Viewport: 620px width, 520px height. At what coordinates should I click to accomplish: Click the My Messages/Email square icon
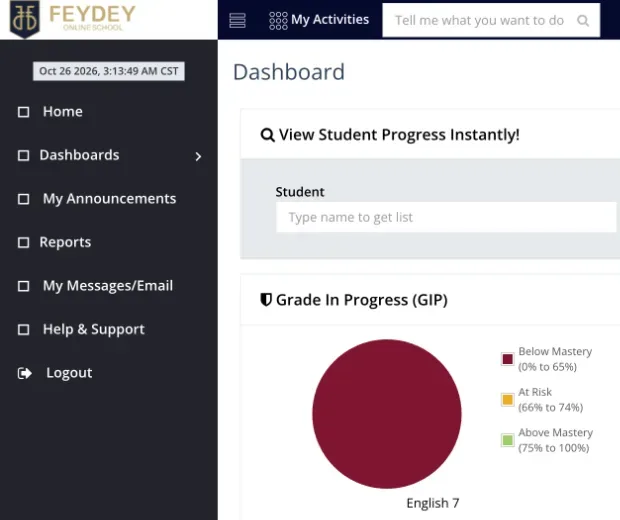pos(23,286)
